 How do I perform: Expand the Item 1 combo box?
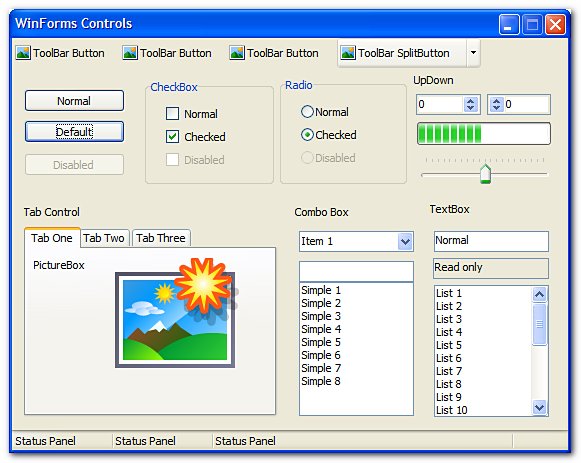click(x=405, y=242)
